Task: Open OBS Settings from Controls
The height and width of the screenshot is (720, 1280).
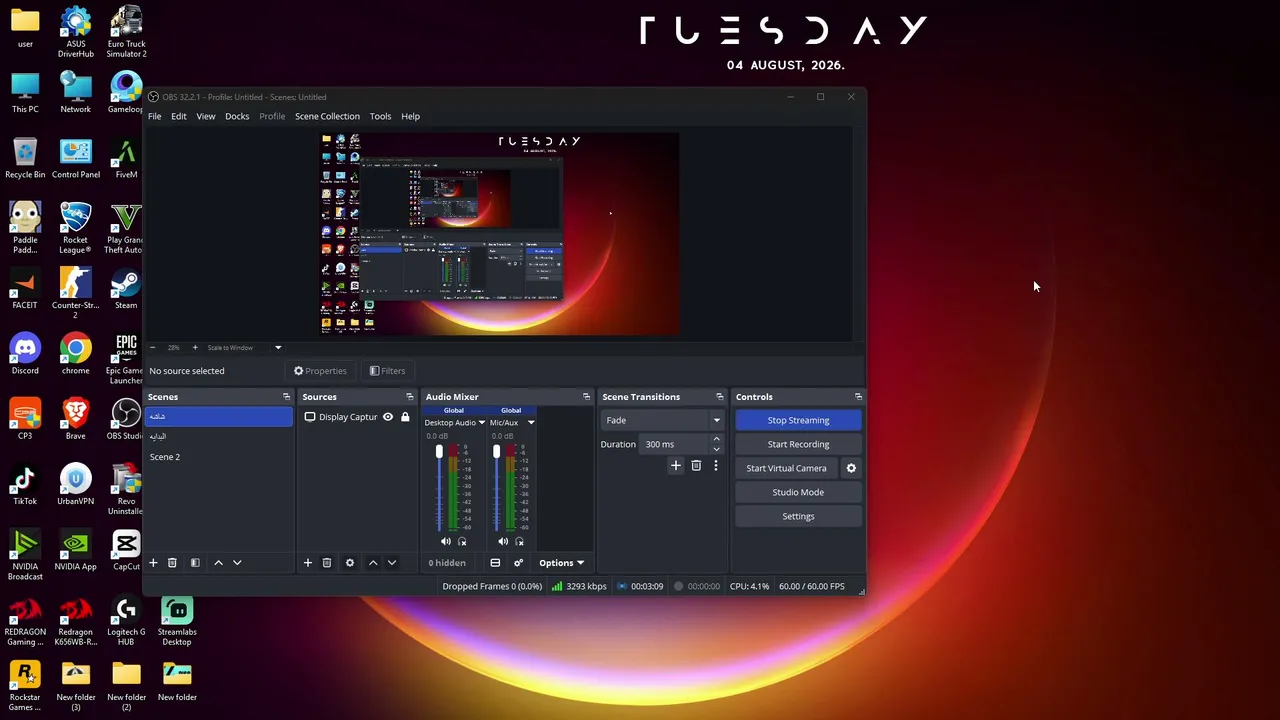Action: 798,516
